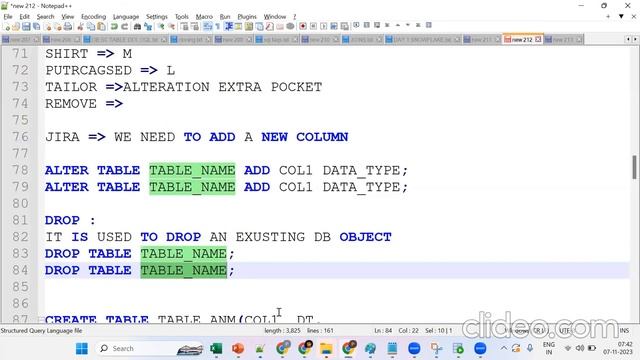Close the 'new 212' tab
Screen dimensions: 640x360
(538, 39)
